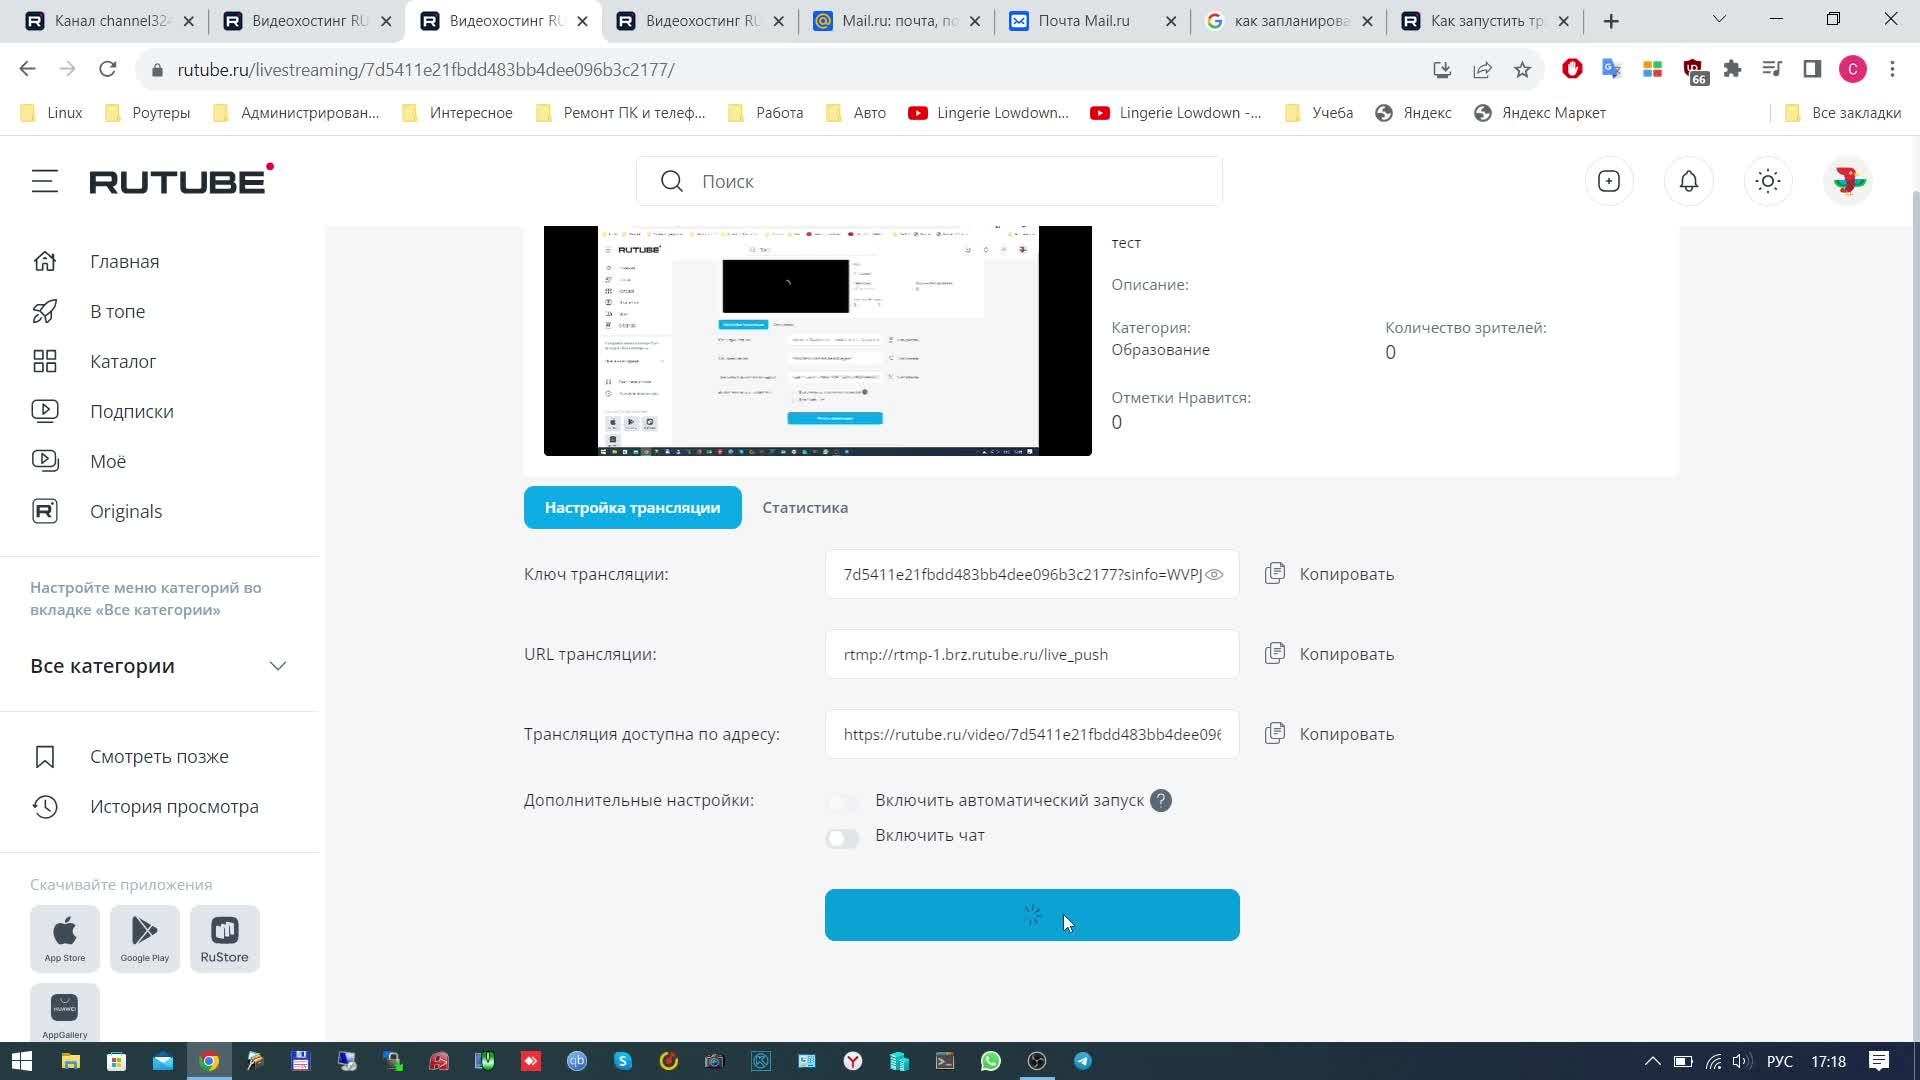Open the hamburger sidebar menu
This screenshot has width=1920, height=1080.
[x=44, y=181]
